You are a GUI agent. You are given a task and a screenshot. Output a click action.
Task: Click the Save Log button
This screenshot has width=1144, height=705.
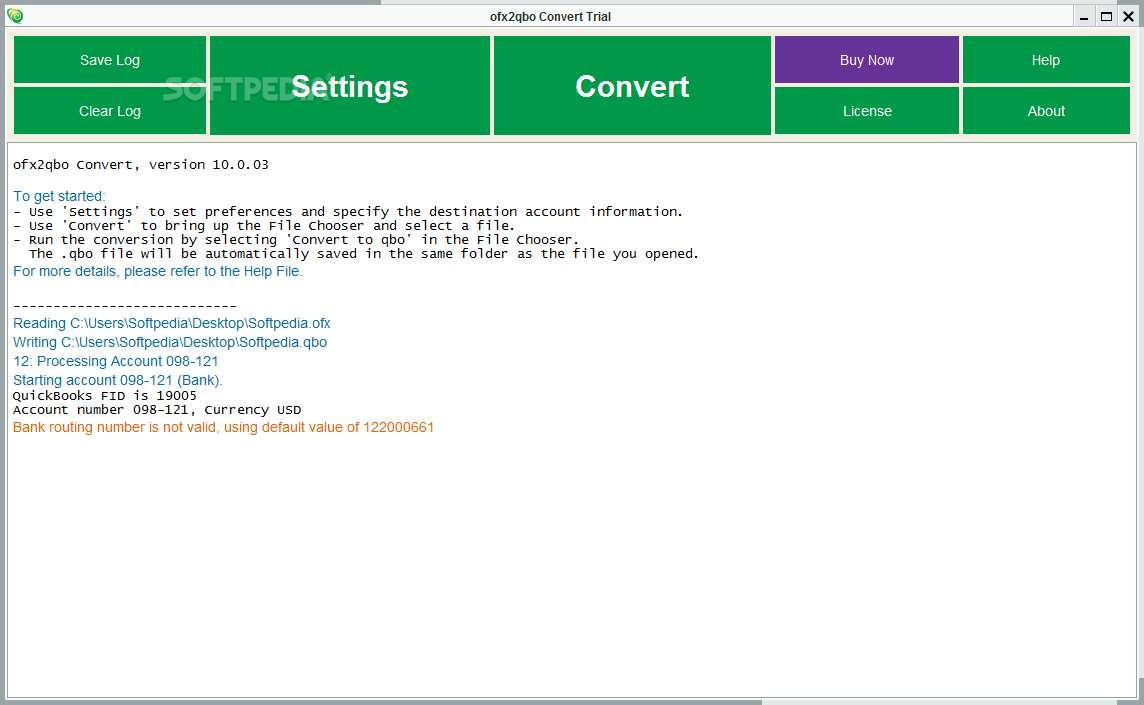(109, 60)
